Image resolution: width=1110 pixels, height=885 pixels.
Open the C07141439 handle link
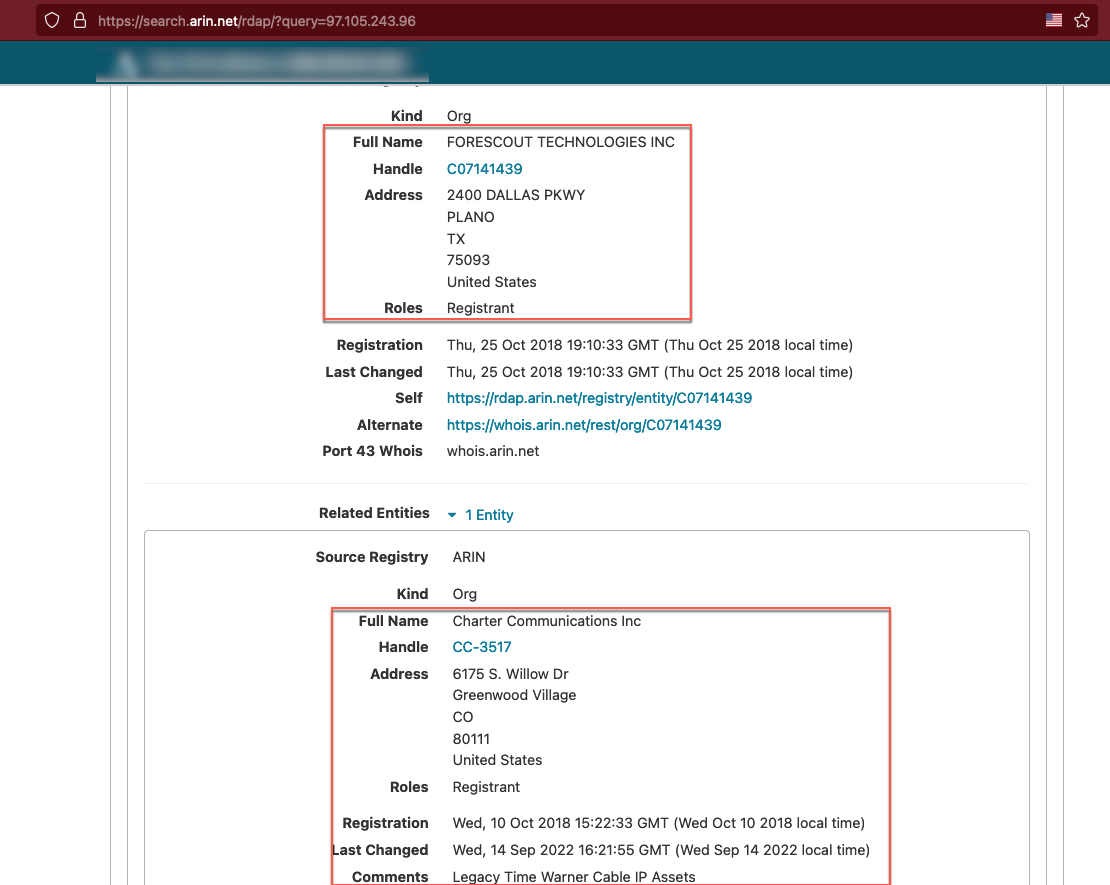coord(484,169)
